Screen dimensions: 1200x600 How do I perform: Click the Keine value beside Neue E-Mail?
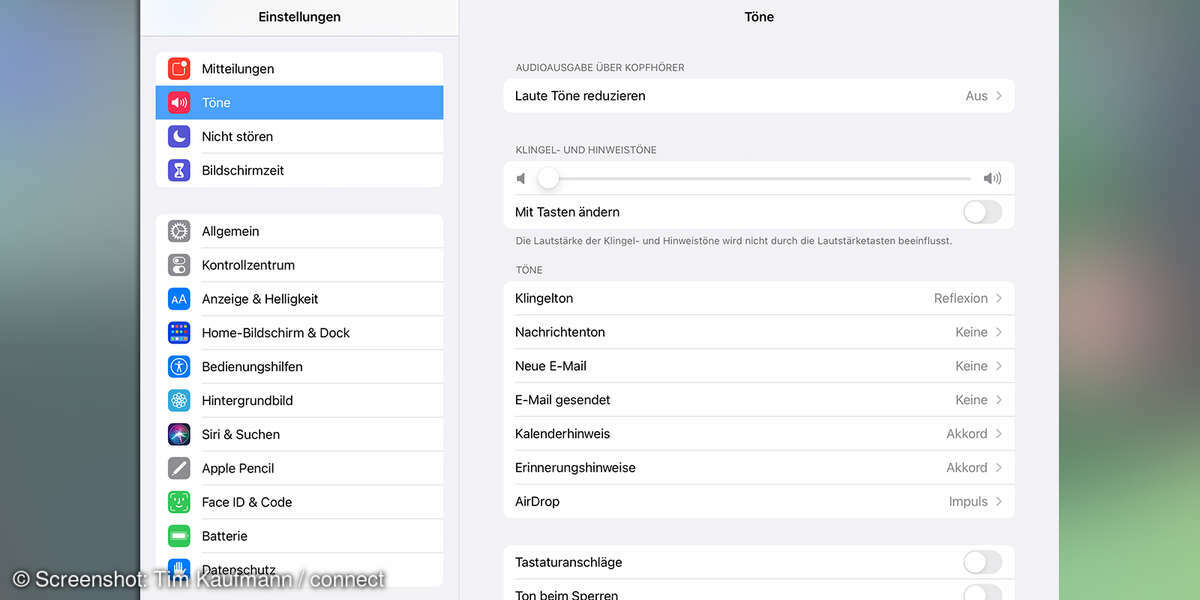[x=972, y=366]
